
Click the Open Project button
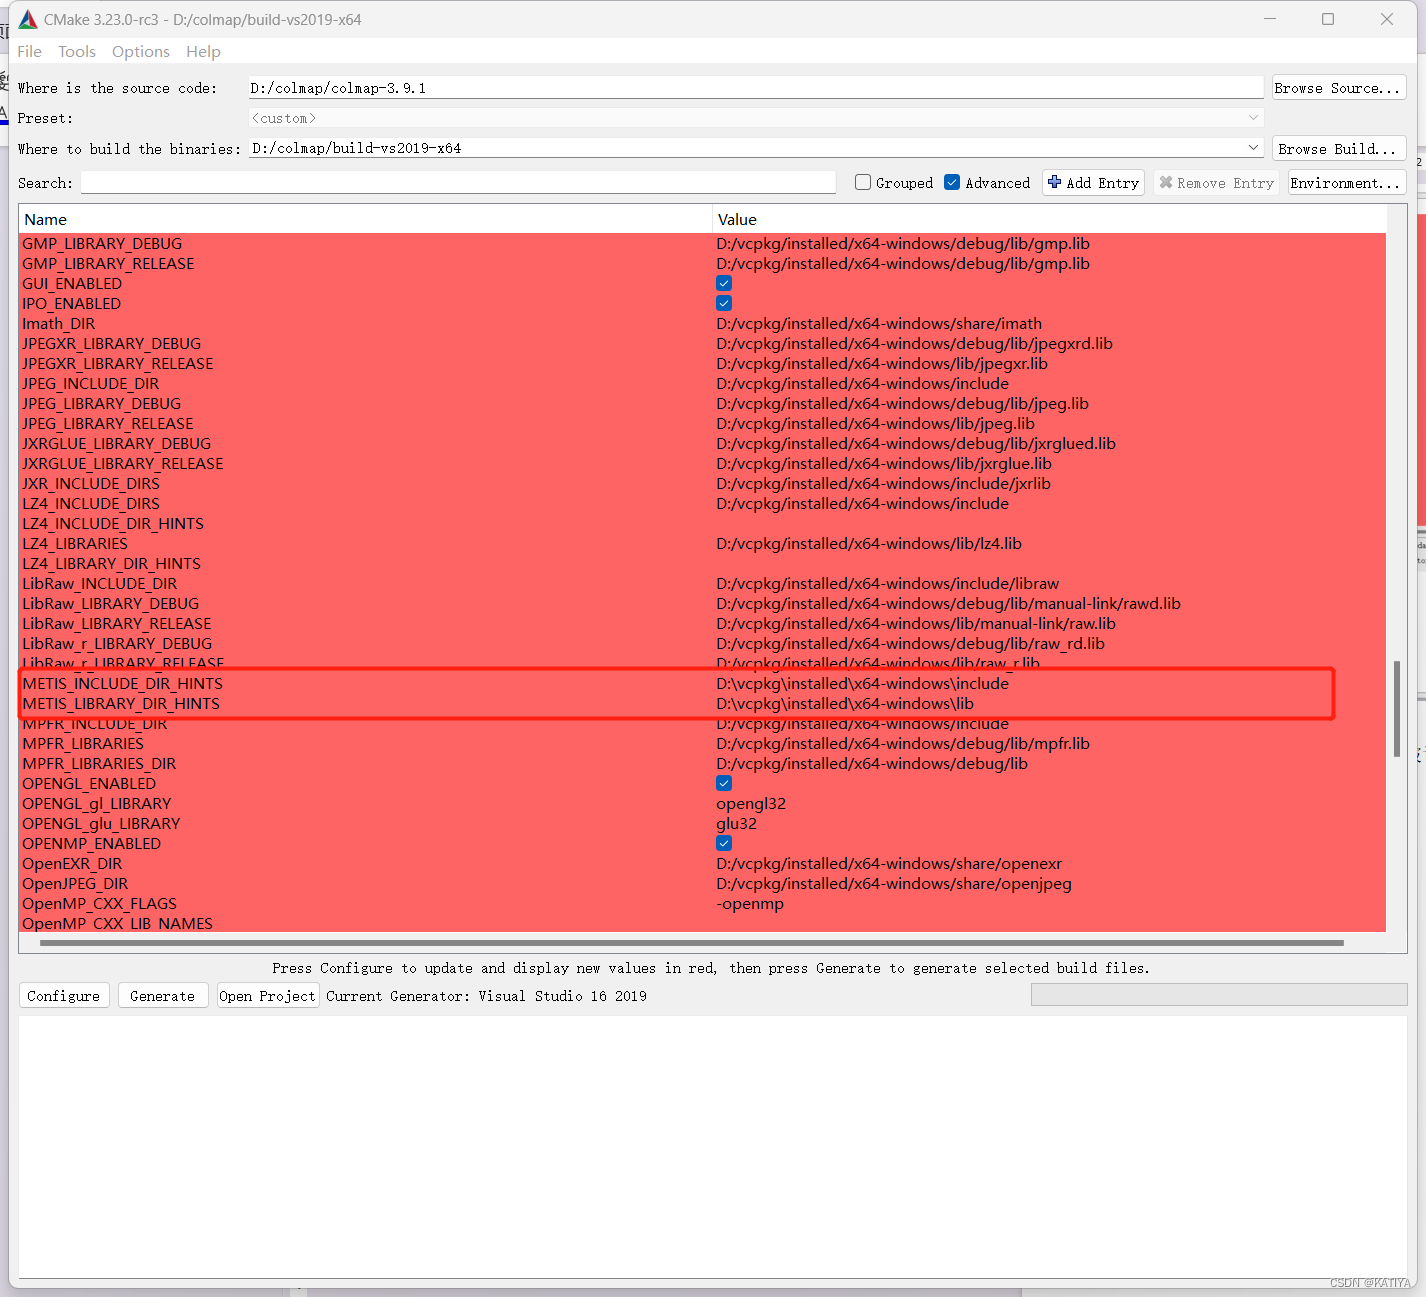click(267, 995)
